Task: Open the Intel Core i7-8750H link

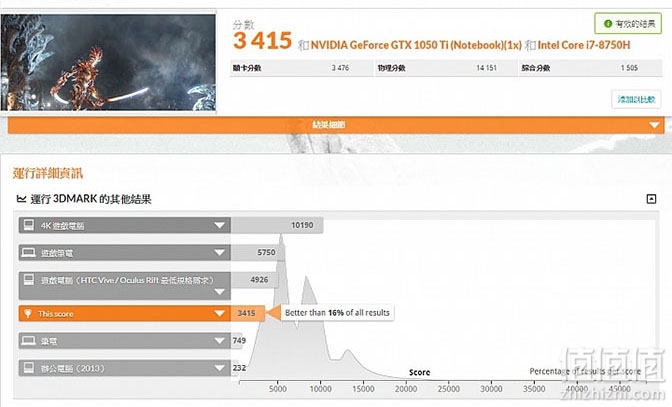Action: pyautogui.click(x=584, y=45)
